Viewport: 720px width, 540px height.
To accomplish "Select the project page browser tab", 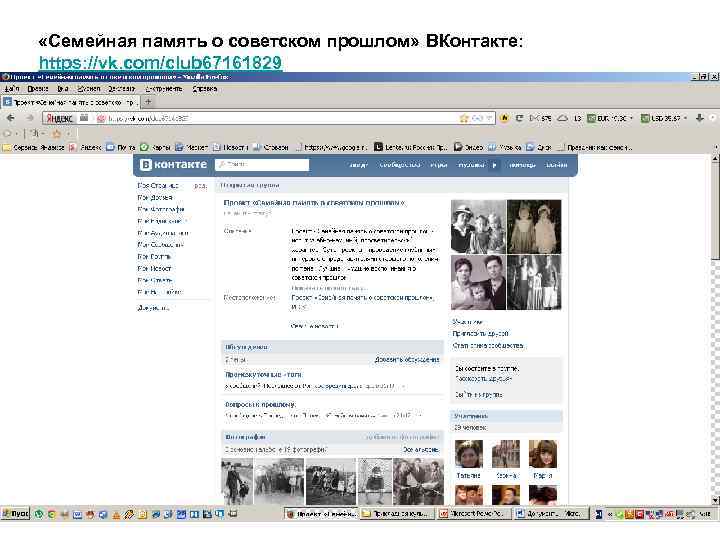I will tap(70, 102).
